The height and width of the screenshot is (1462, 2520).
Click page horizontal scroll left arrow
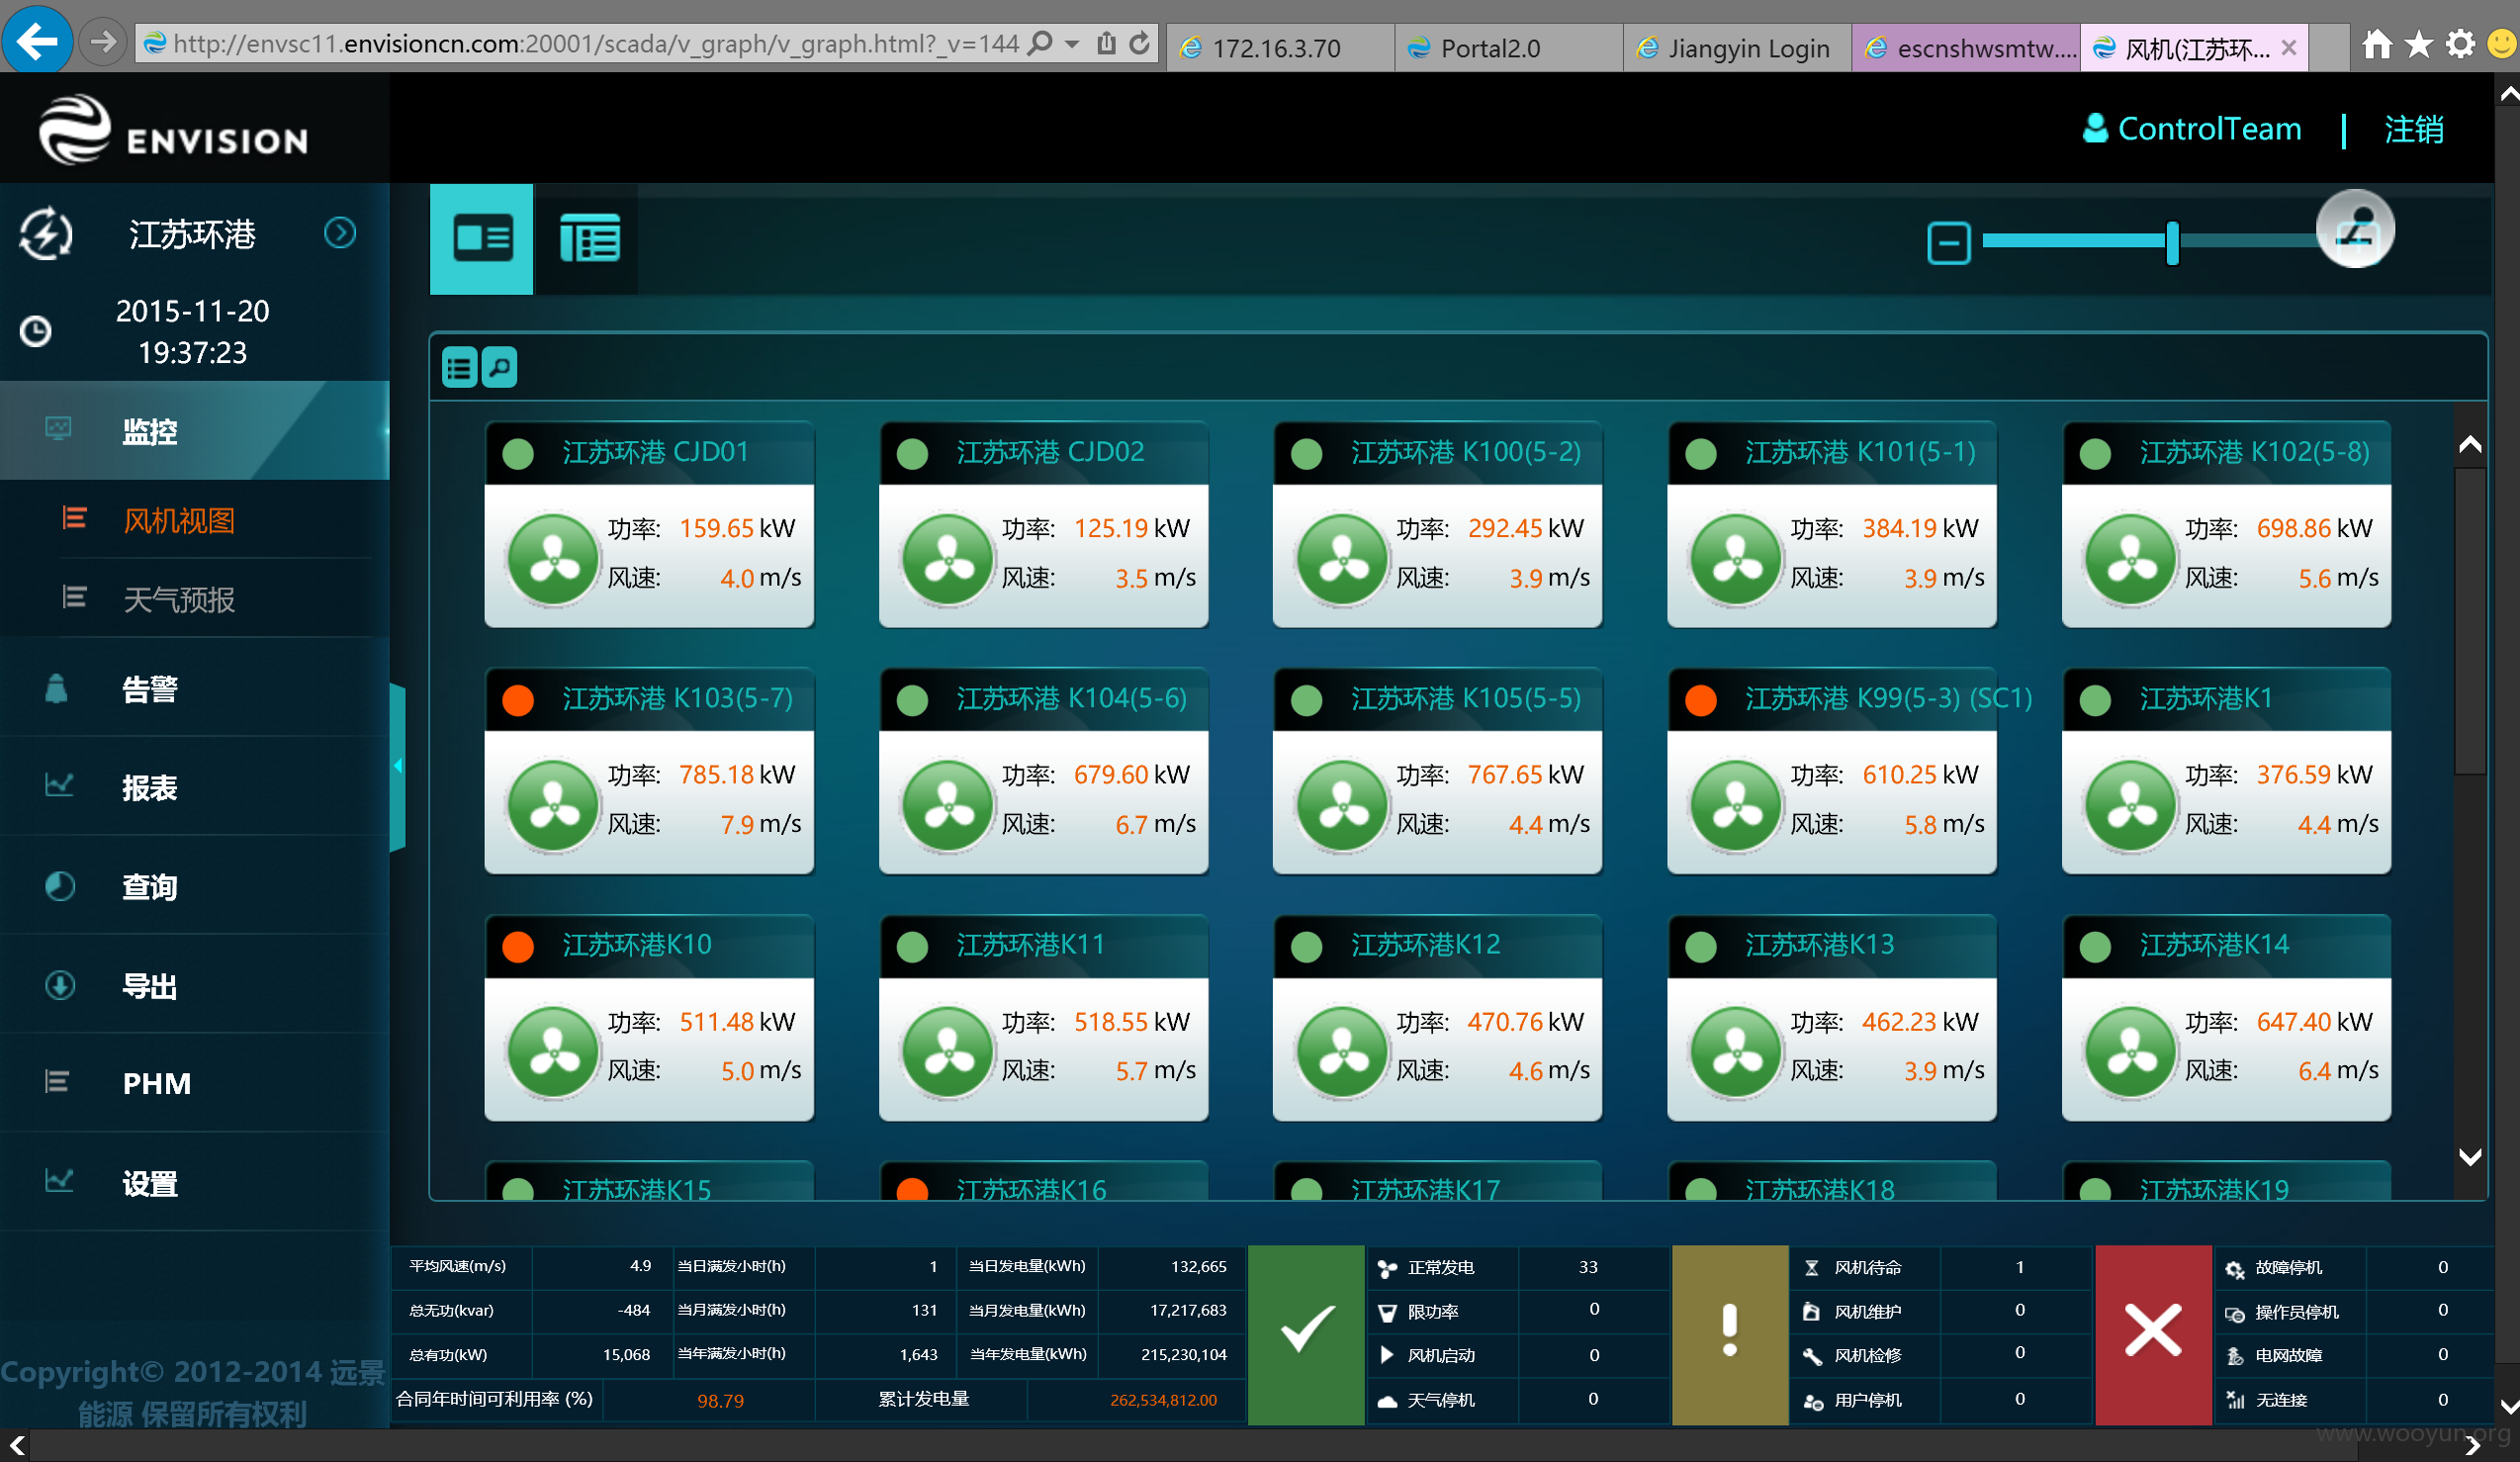coord(18,1446)
